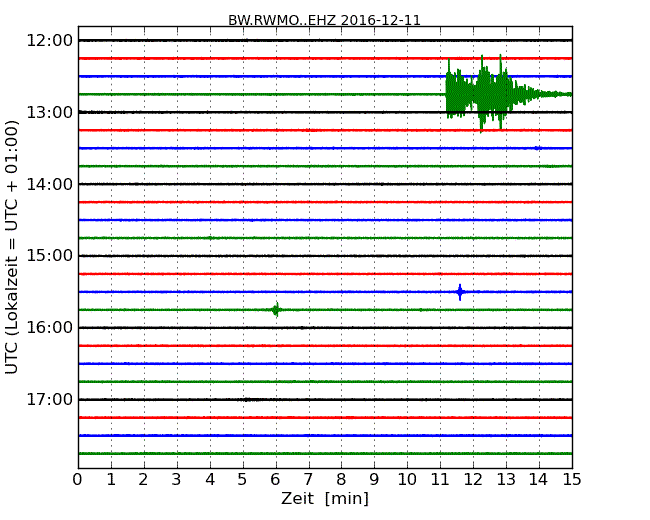Click x-axis tick label 4
The image size is (650, 520).
click(x=210, y=480)
